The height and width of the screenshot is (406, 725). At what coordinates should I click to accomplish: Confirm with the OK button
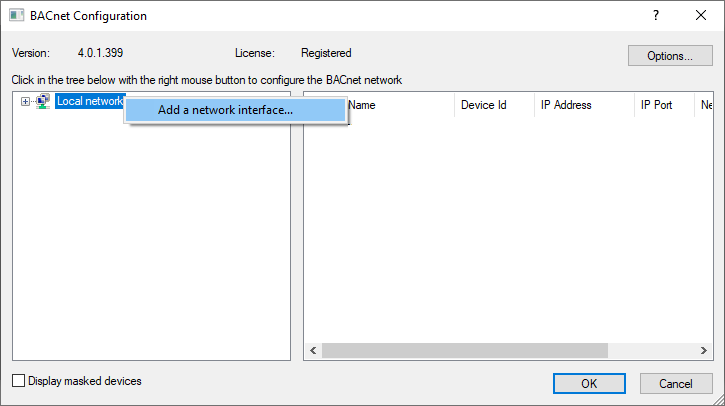click(x=589, y=383)
